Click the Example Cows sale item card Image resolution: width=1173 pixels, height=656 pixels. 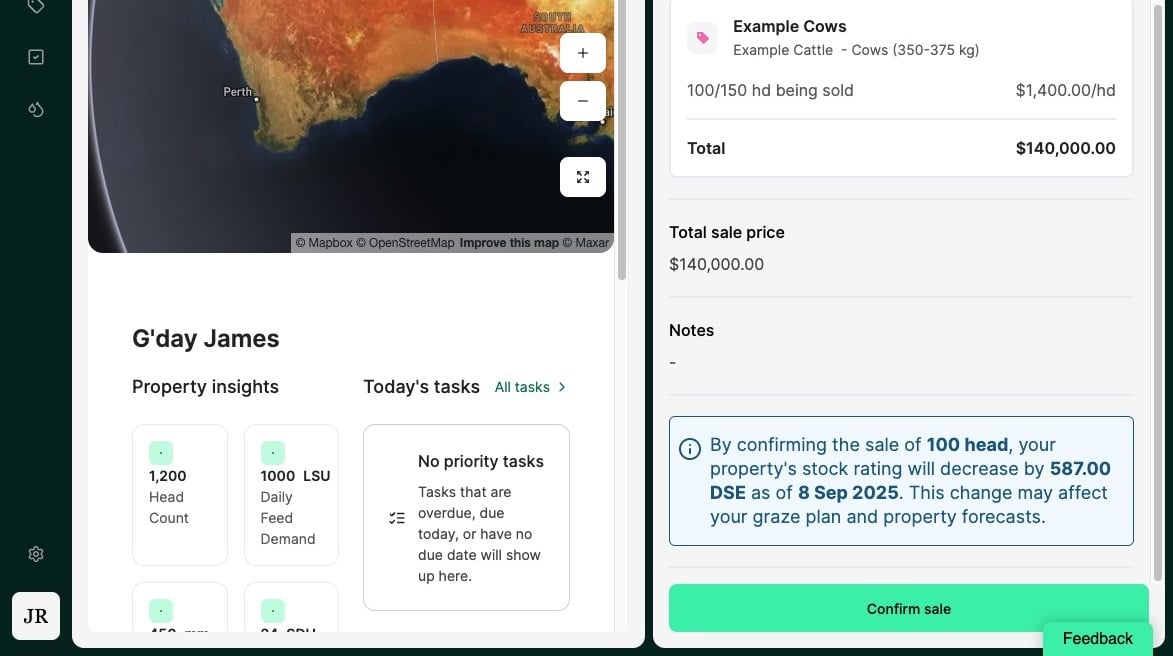(900, 90)
